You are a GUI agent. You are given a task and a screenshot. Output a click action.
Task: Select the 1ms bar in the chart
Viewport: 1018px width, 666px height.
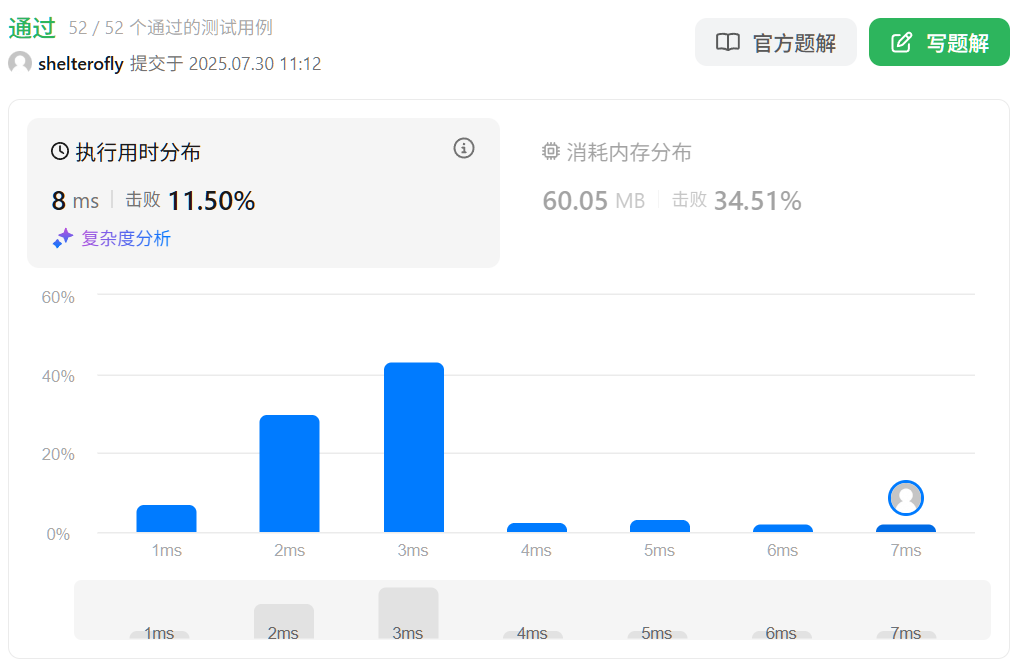[x=166, y=519]
